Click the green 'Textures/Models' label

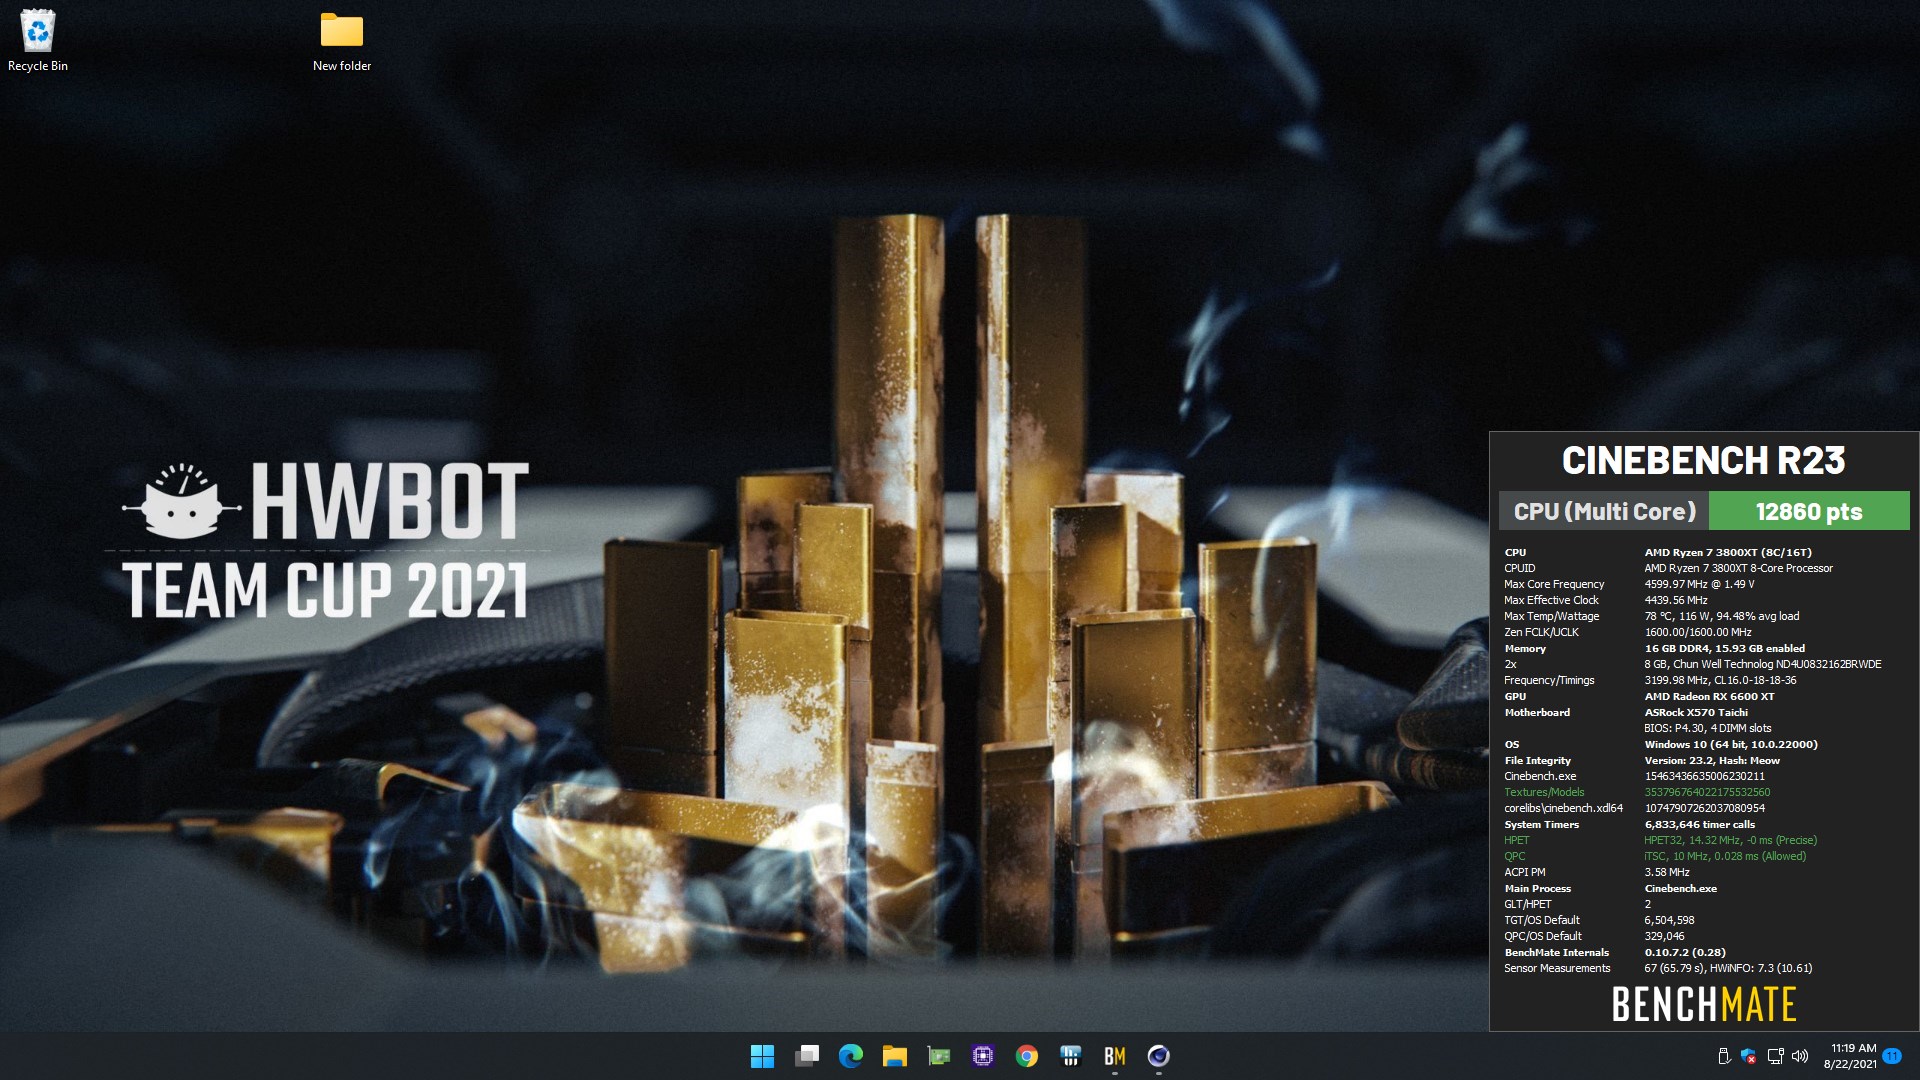coord(1544,792)
